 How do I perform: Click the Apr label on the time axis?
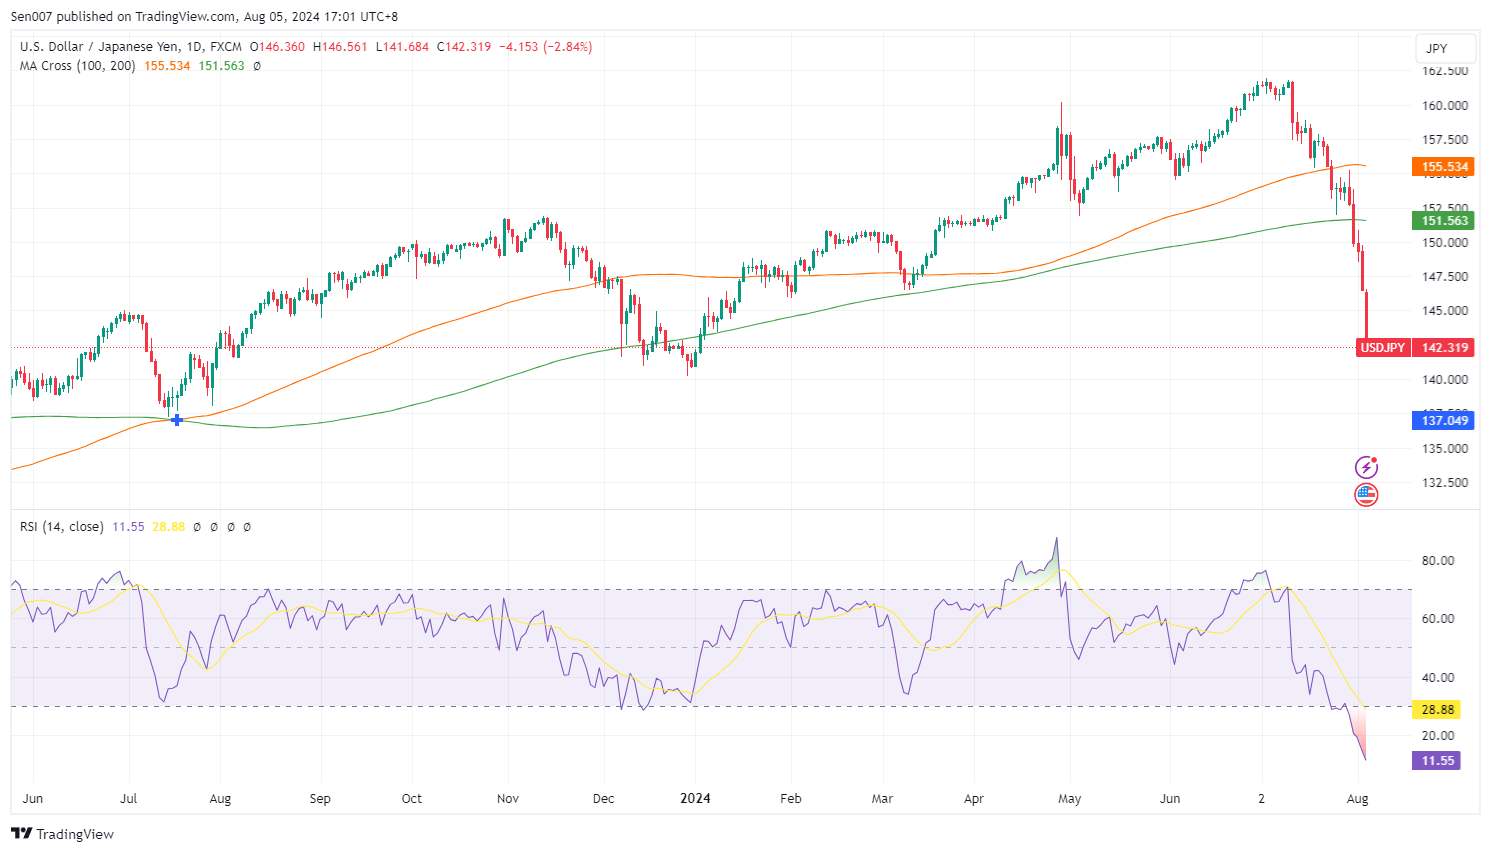(x=974, y=799)
